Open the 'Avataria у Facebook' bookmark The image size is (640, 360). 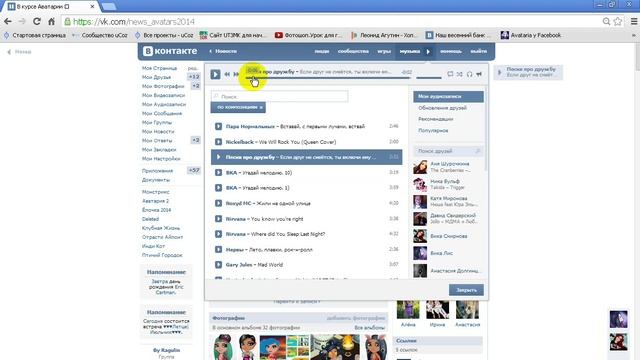coord(531,35)
